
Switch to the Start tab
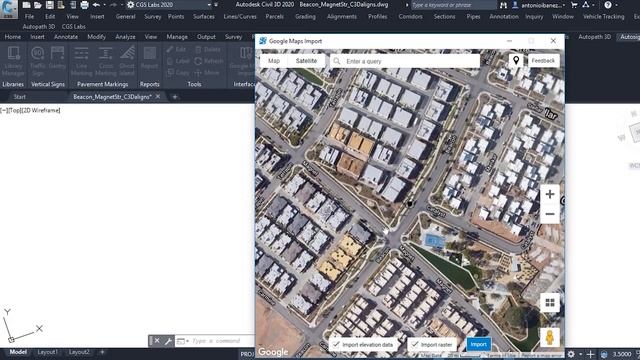tap(20, 97)
